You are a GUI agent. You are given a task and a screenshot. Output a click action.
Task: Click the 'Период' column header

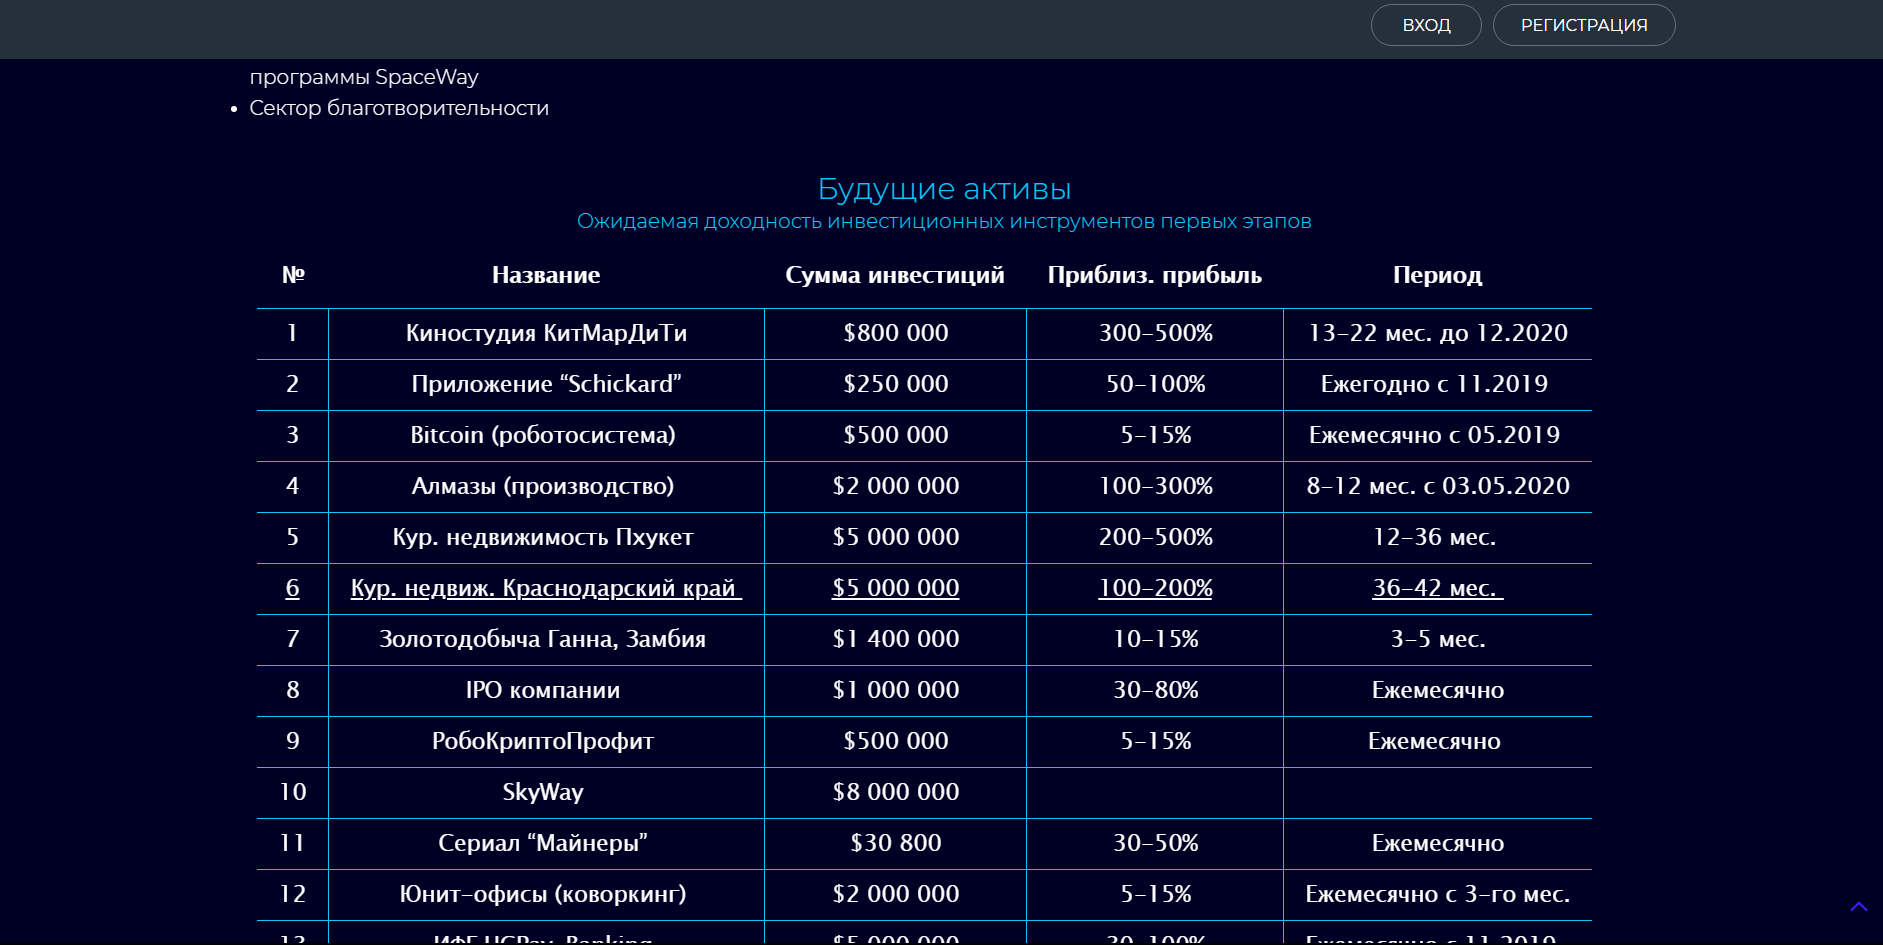[x=1437, y=275]
